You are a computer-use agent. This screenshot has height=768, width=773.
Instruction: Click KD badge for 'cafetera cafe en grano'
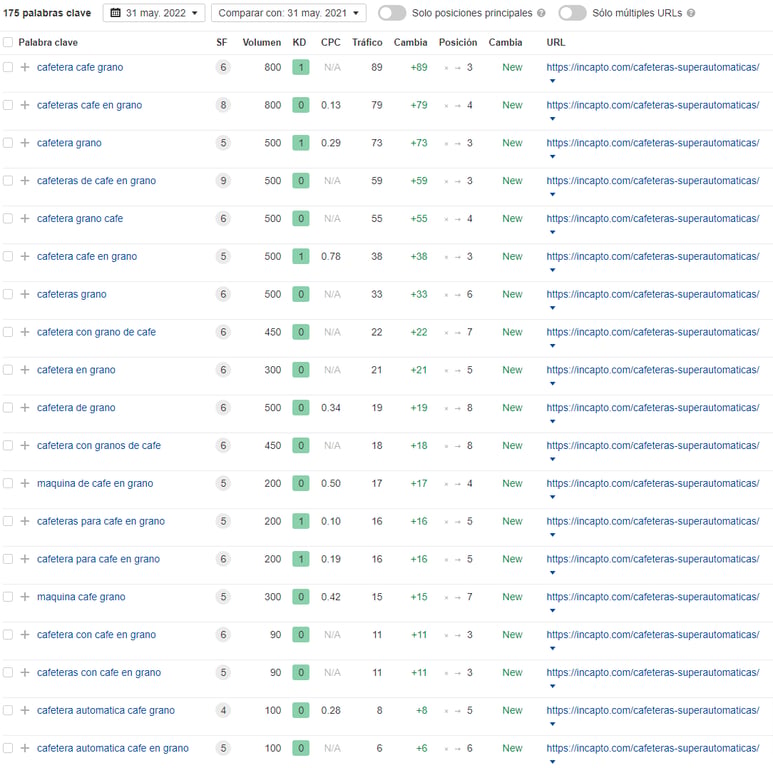(301, 256)
